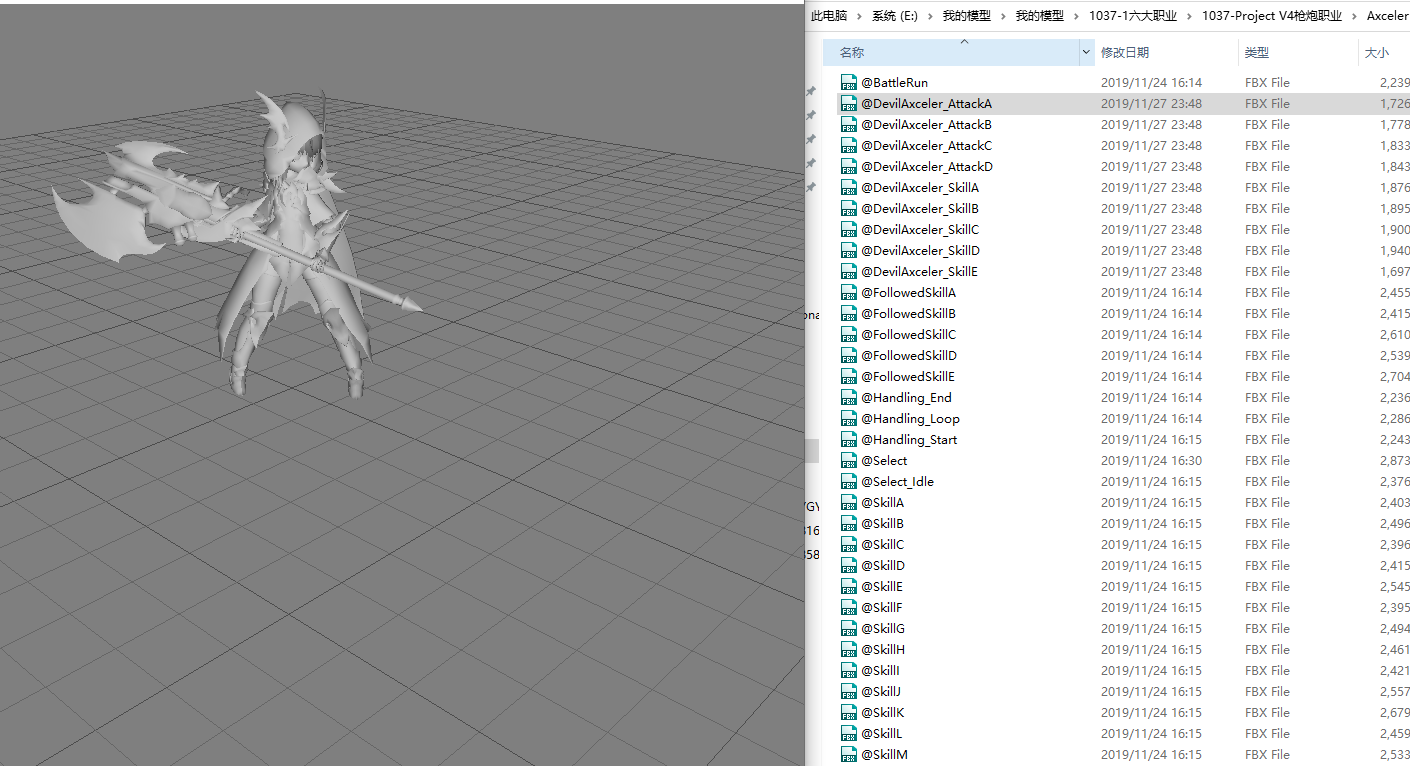Click the 2019/11/24 16:14 date of @BattleRun
Viewport: 1410px width, 766px height.
[1151, 82]
